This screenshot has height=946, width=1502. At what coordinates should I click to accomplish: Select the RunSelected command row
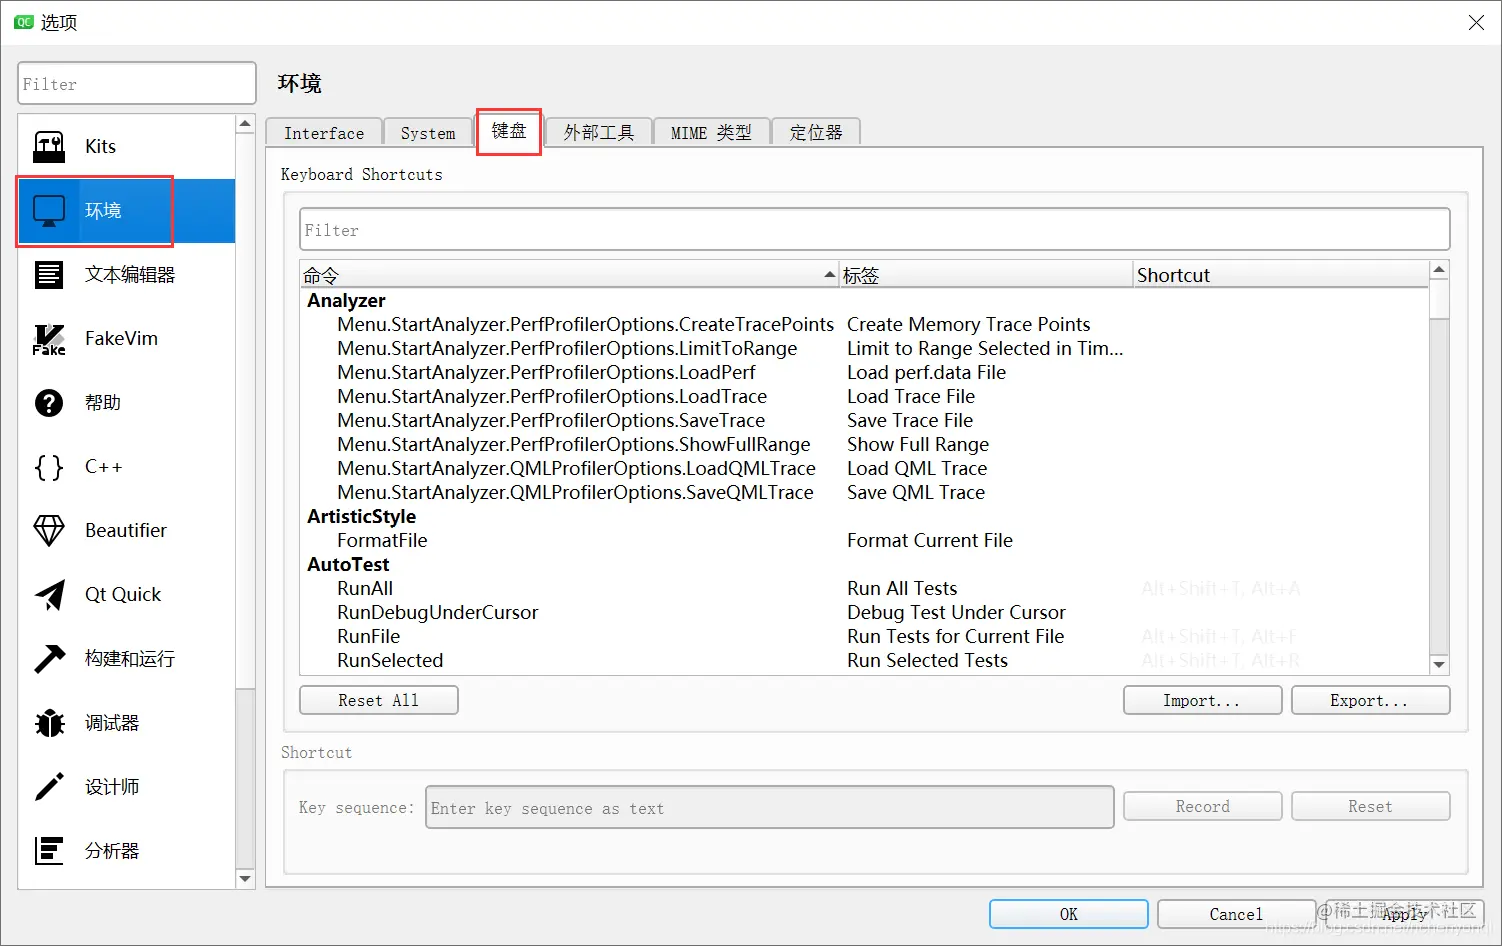click(864, 661)
